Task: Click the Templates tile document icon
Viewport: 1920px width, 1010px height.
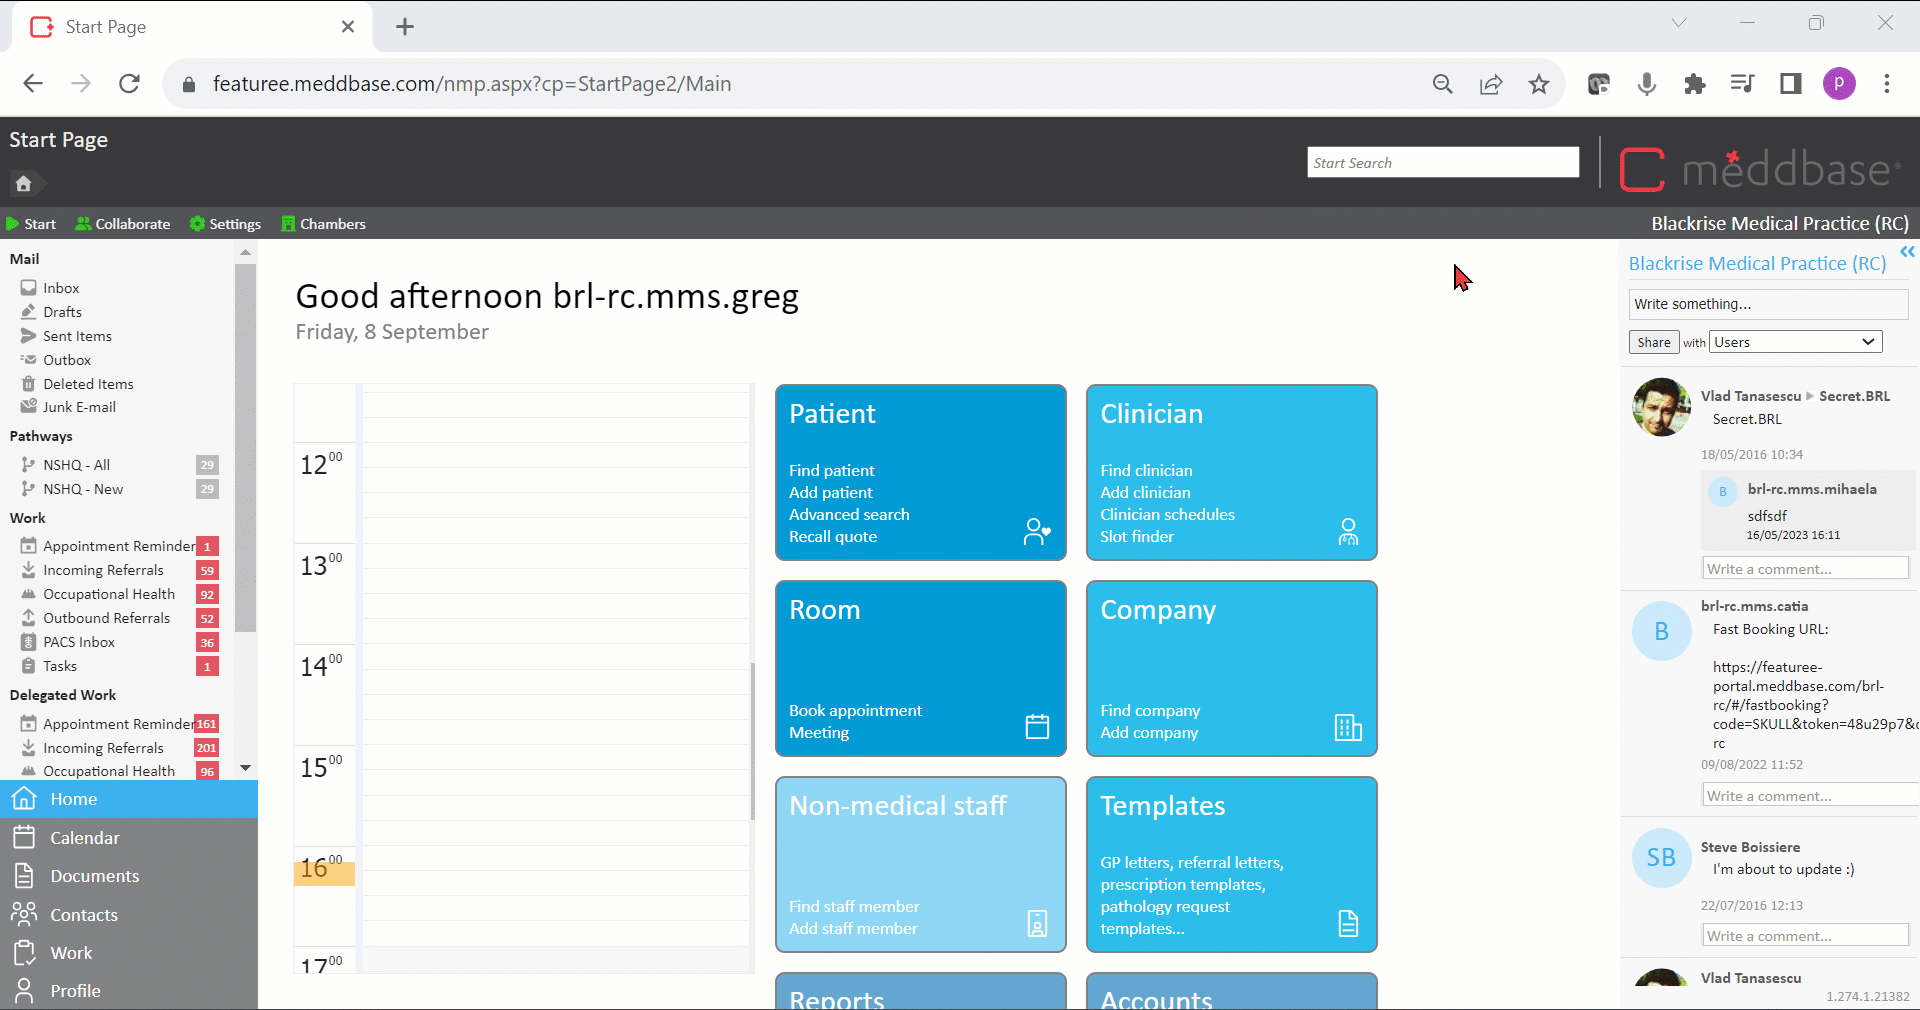Action: (x=1348, y=923)
